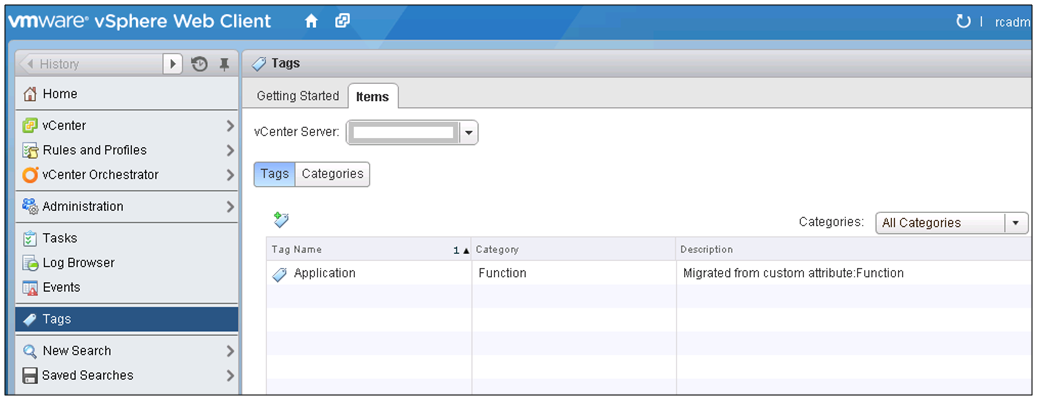This screenshot has height=399, width=1037.
Task: Click the Home house icon in the navigator
Action: click(x=30, y=94)
